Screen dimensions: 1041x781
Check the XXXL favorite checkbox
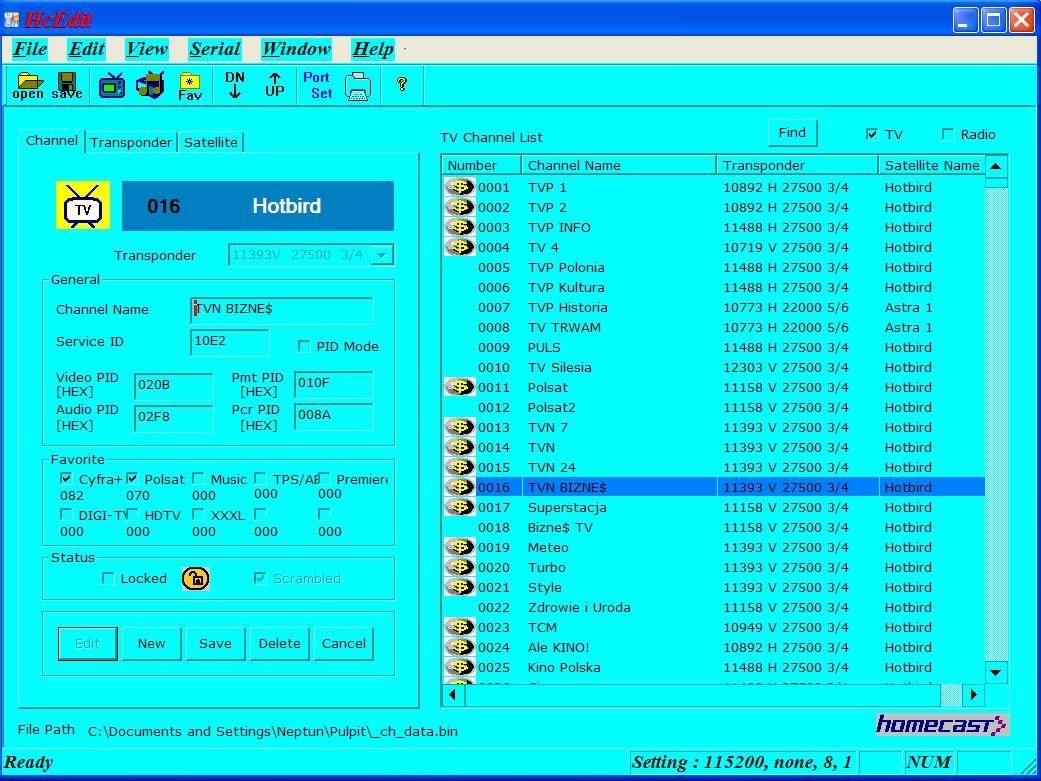(198, 514)
